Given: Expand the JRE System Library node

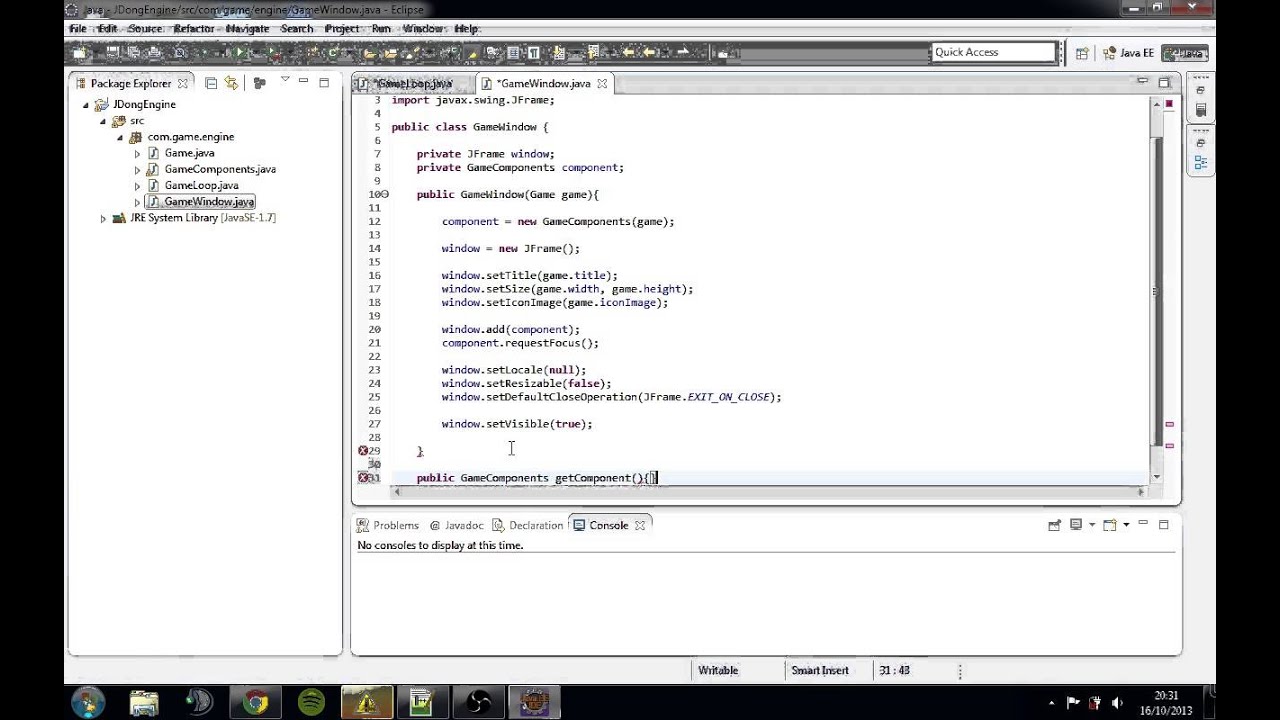Looking at the screenshot, I should point(103,218).
